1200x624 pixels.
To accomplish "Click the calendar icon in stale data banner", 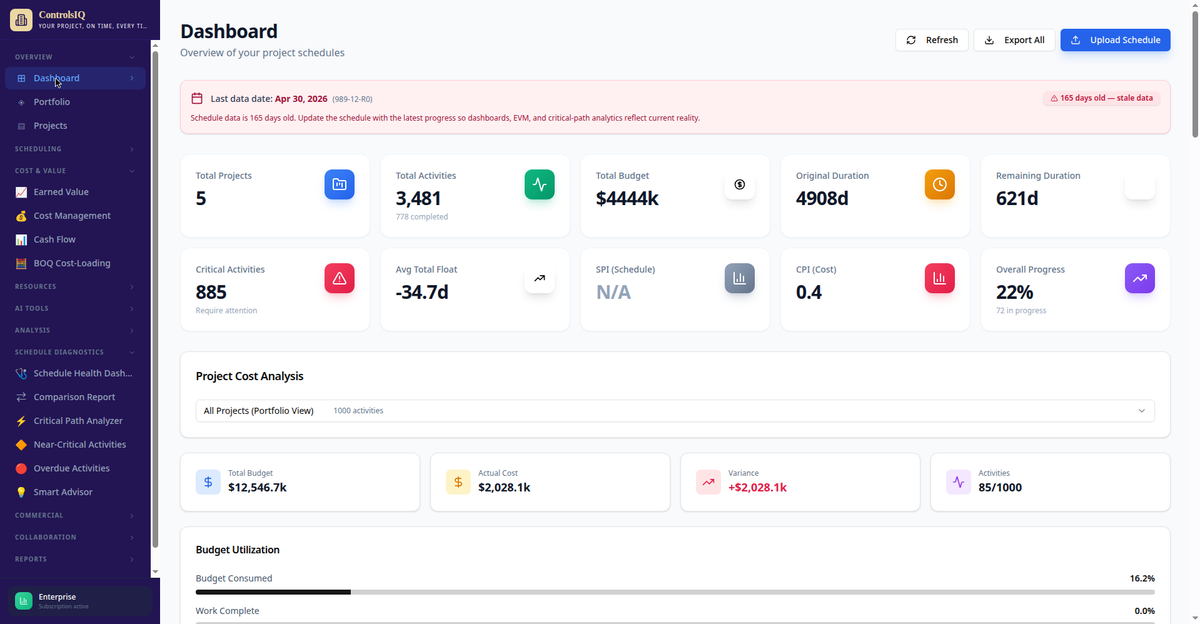I will (197, 99).
